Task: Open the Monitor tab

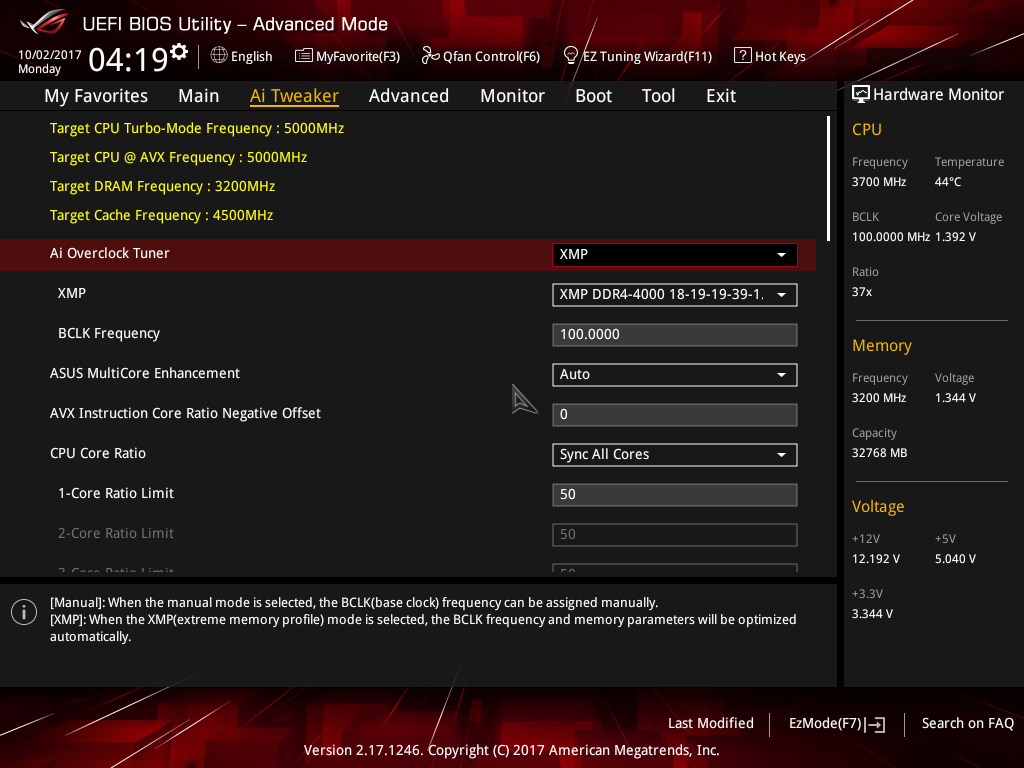Action: 512,96
